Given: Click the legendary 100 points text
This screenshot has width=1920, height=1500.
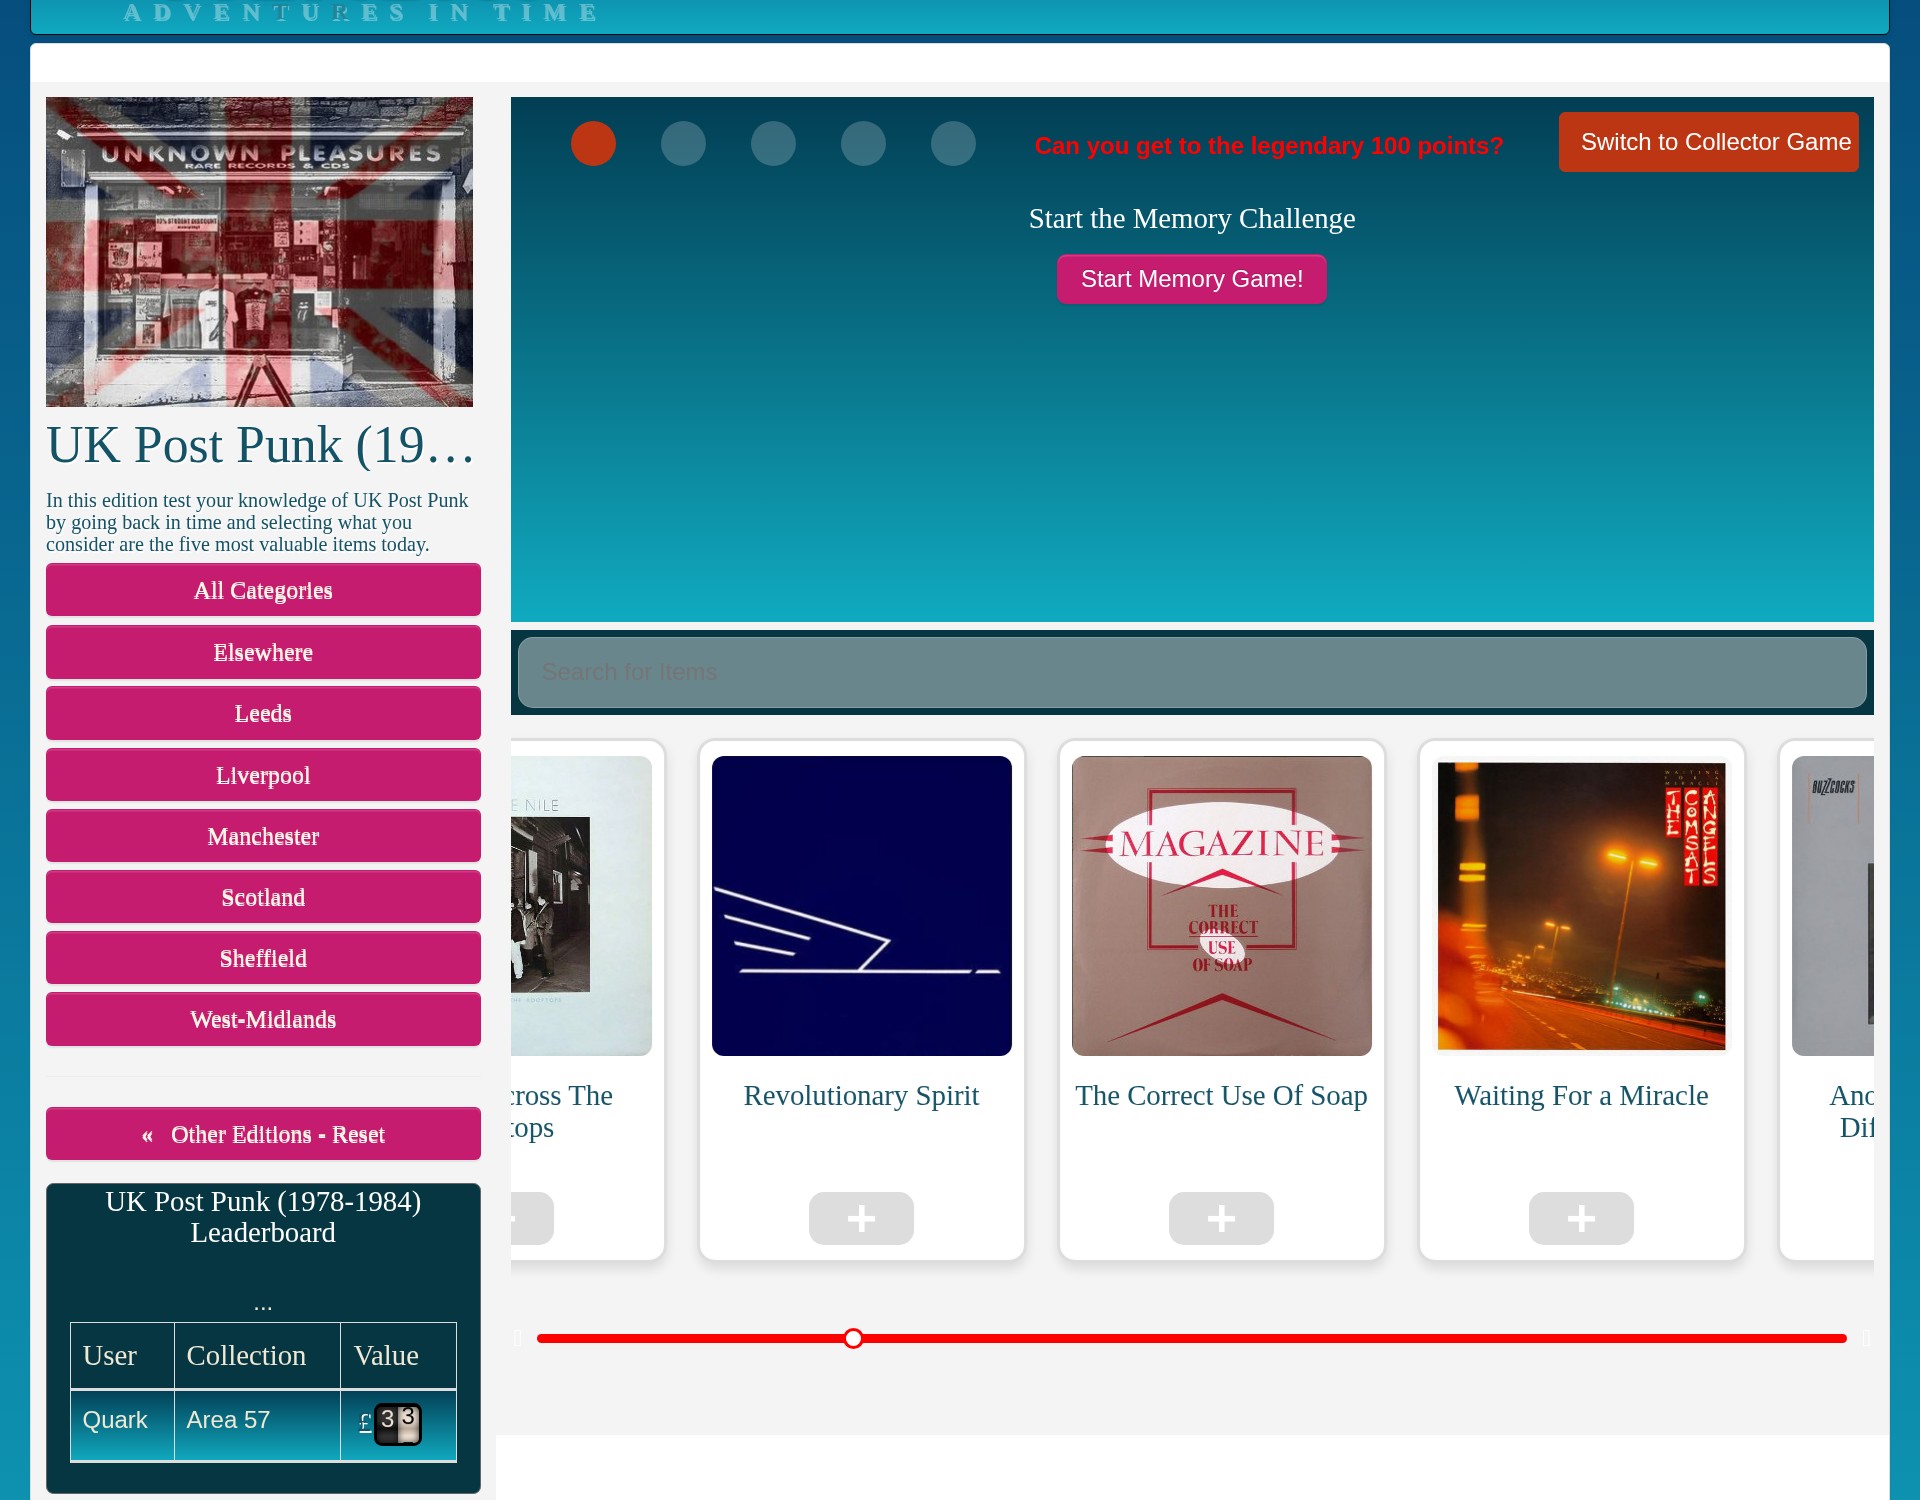Looking at the screenshot, I should [1269, 146].
